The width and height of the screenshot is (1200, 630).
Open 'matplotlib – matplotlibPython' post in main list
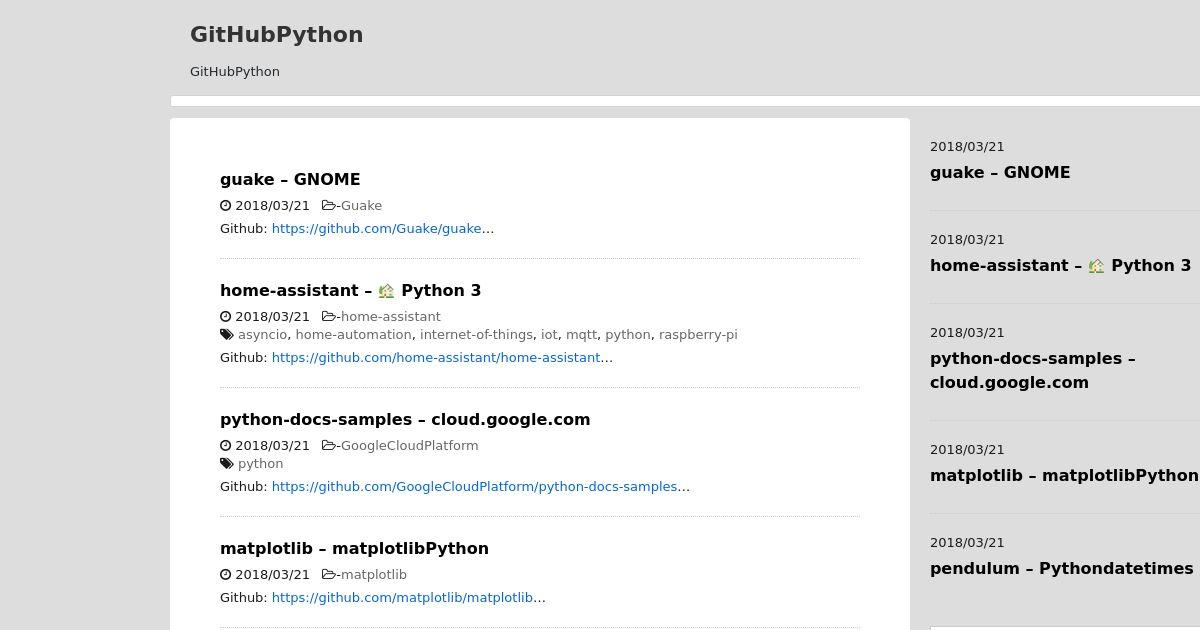coord(354,549)
